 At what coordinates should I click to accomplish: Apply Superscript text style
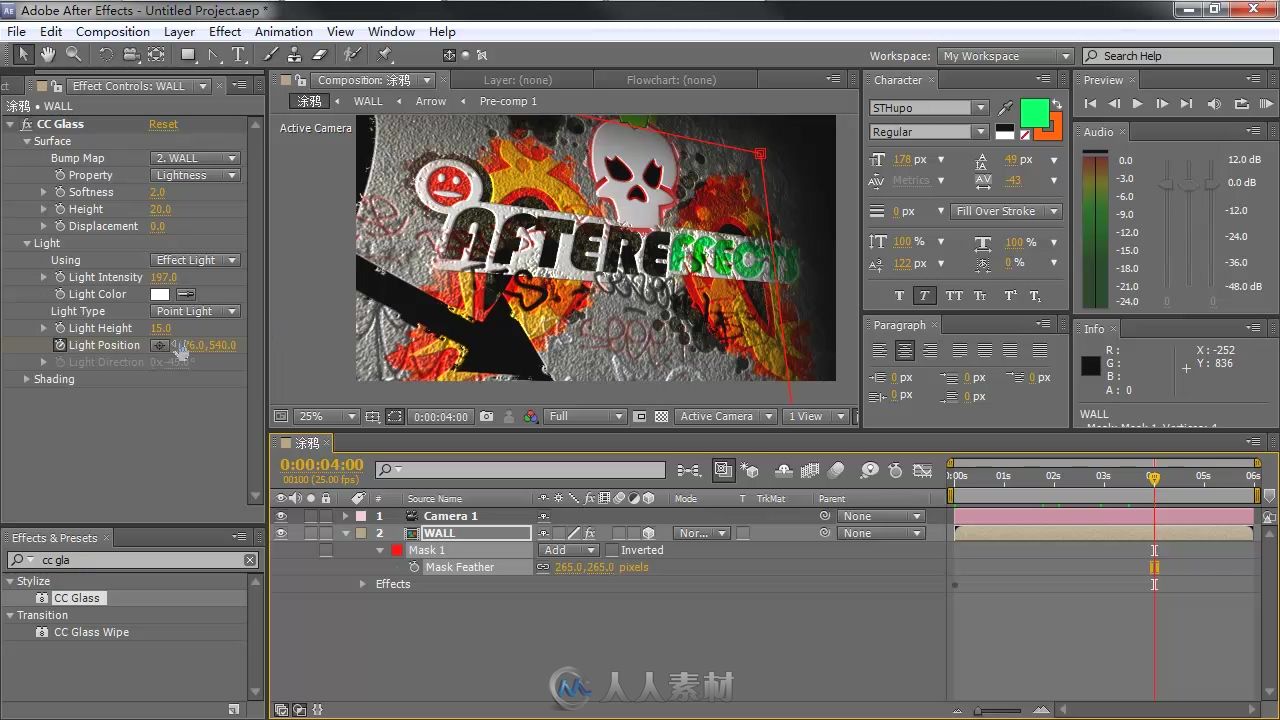click(x=1010, y=296)
